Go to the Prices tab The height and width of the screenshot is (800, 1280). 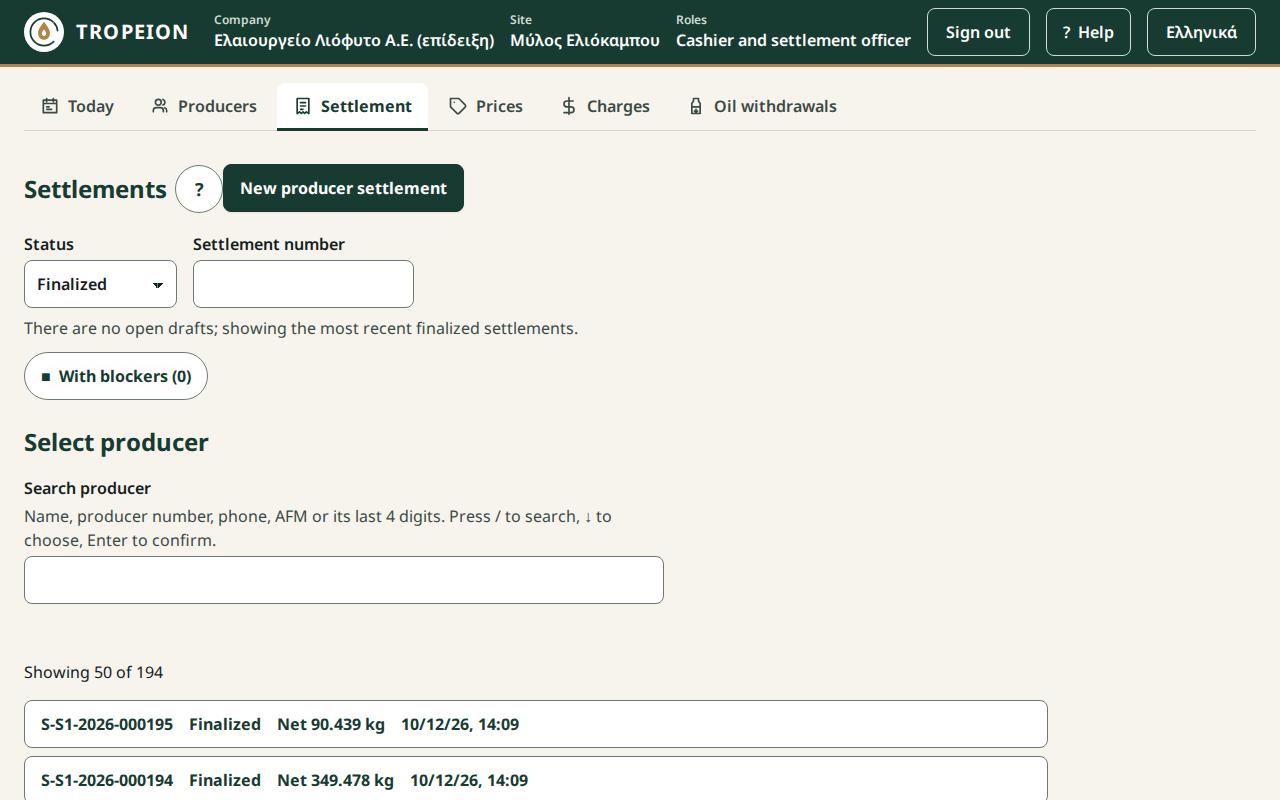486,106
